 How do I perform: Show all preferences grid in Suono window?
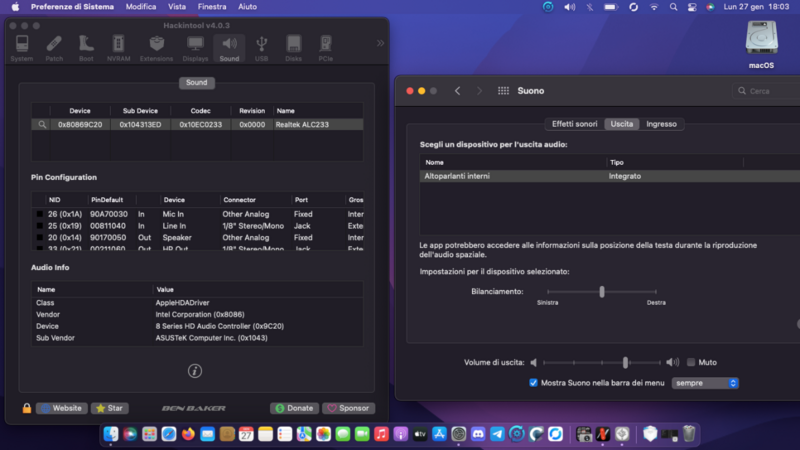point(503,91)
